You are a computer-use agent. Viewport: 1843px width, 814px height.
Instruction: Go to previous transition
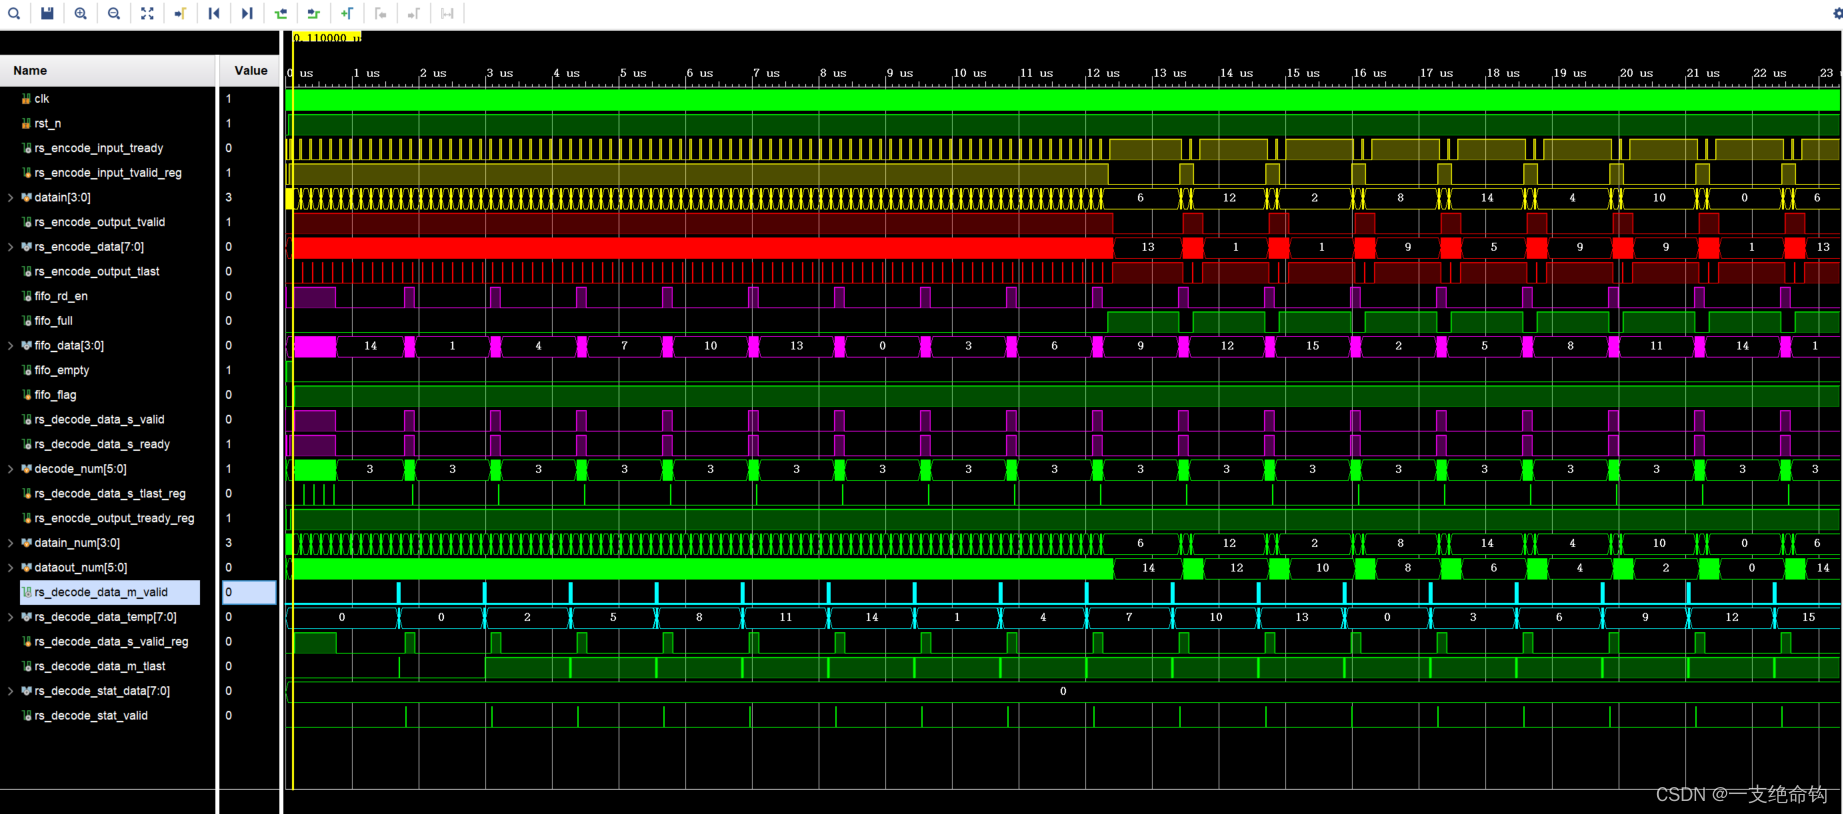[280, 13]
